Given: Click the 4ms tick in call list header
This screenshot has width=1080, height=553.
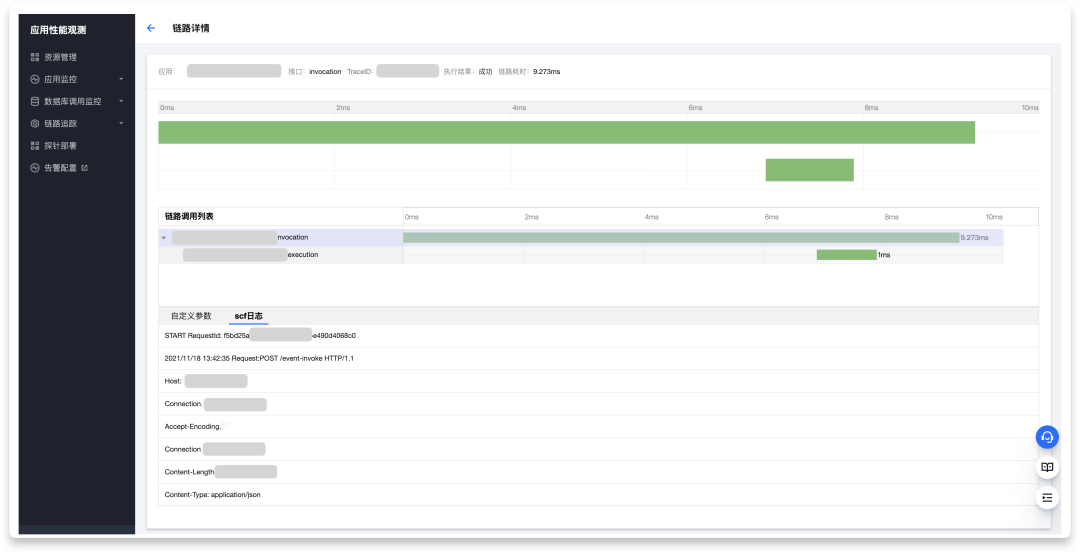Looking at the screenshot, I should point(652,217).
